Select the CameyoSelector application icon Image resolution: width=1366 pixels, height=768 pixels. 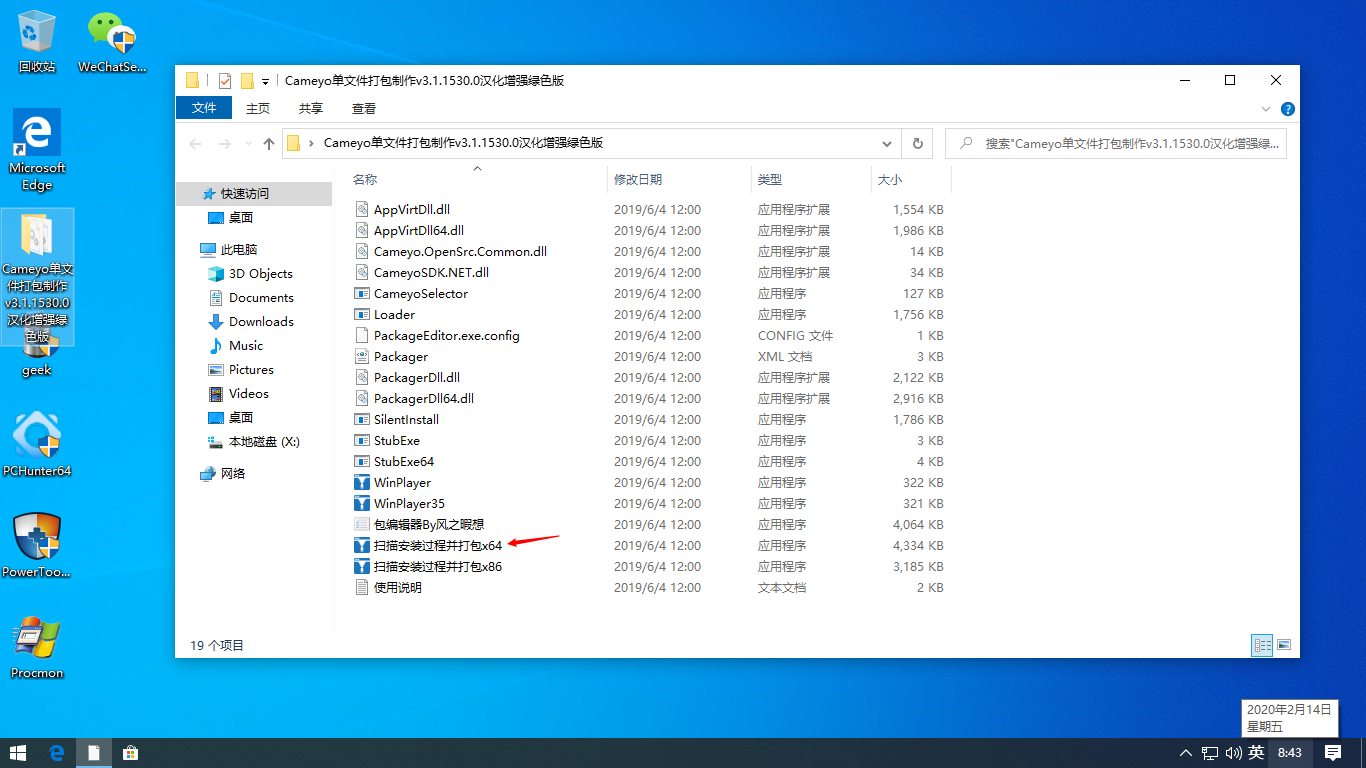point(363,294)
